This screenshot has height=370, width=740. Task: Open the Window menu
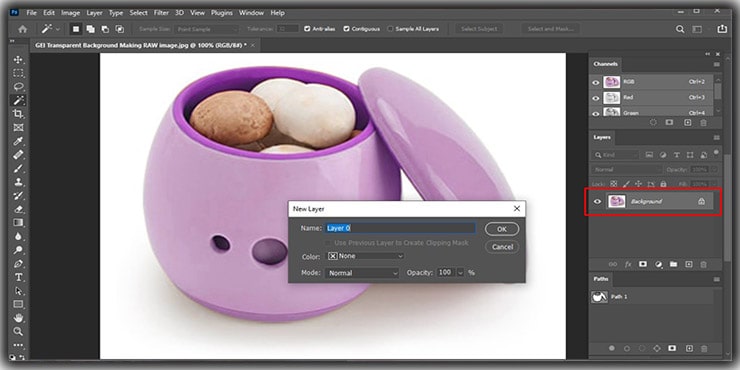click(x=251, y=13)
